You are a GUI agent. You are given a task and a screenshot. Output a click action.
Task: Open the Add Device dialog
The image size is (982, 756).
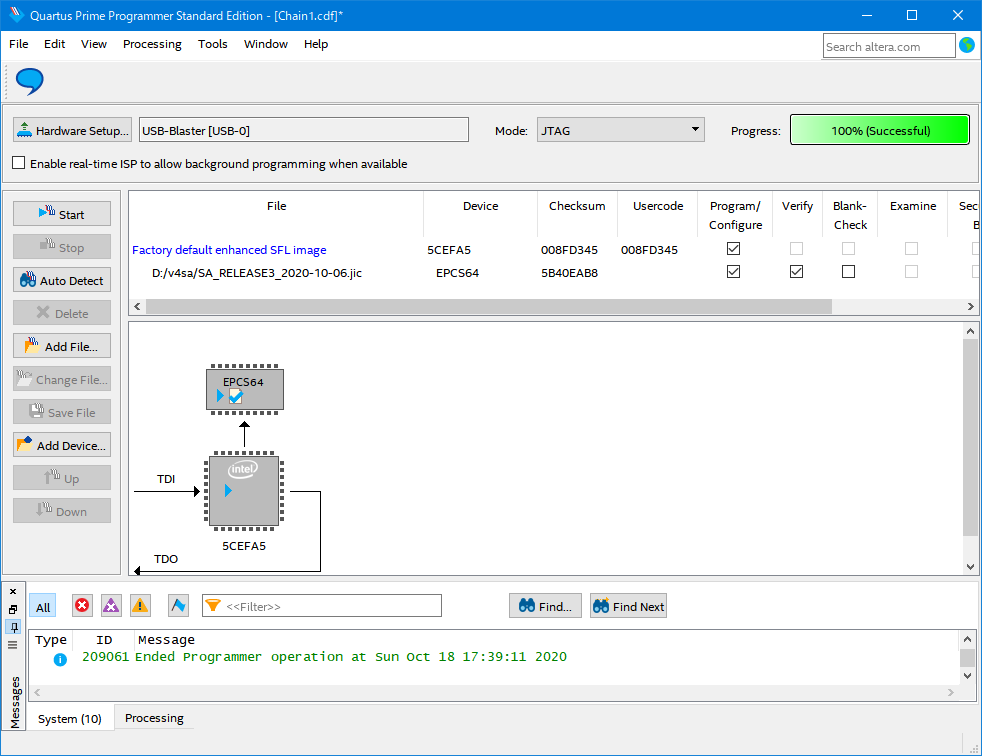pos(62,445)
